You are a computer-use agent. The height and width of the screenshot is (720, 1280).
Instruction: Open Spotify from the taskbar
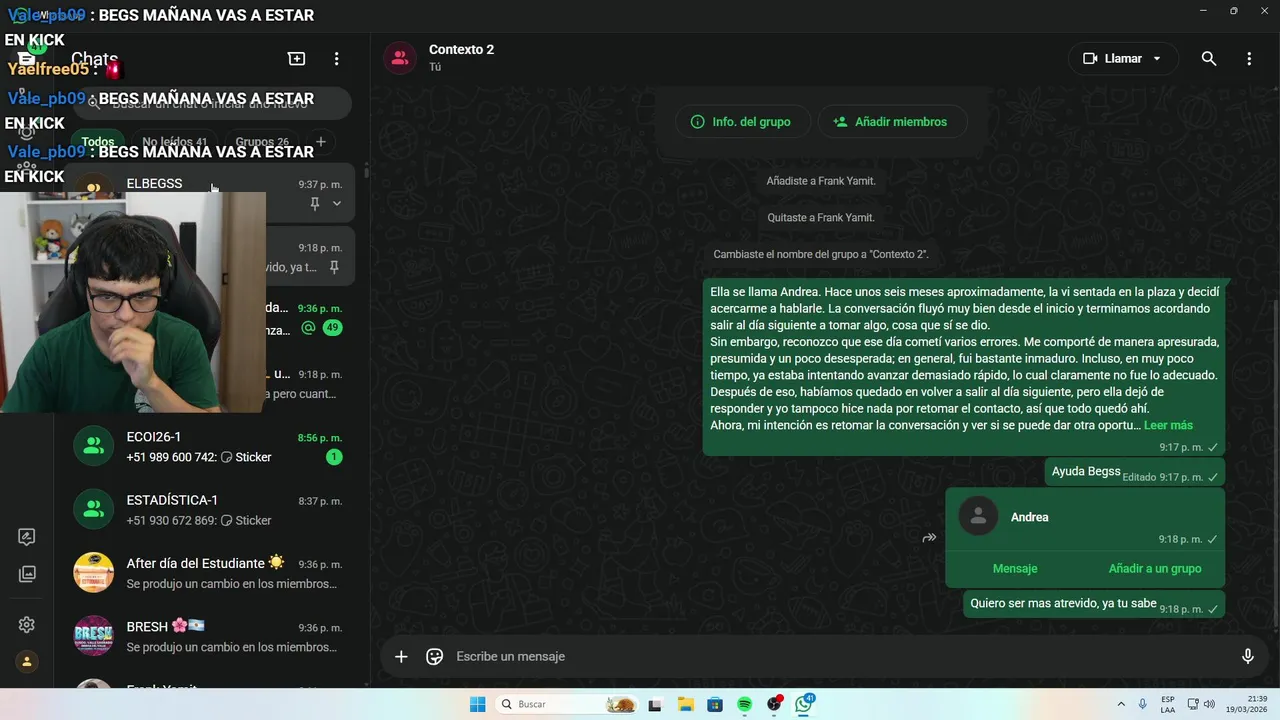pyautogui.click(x=745, y=704)
